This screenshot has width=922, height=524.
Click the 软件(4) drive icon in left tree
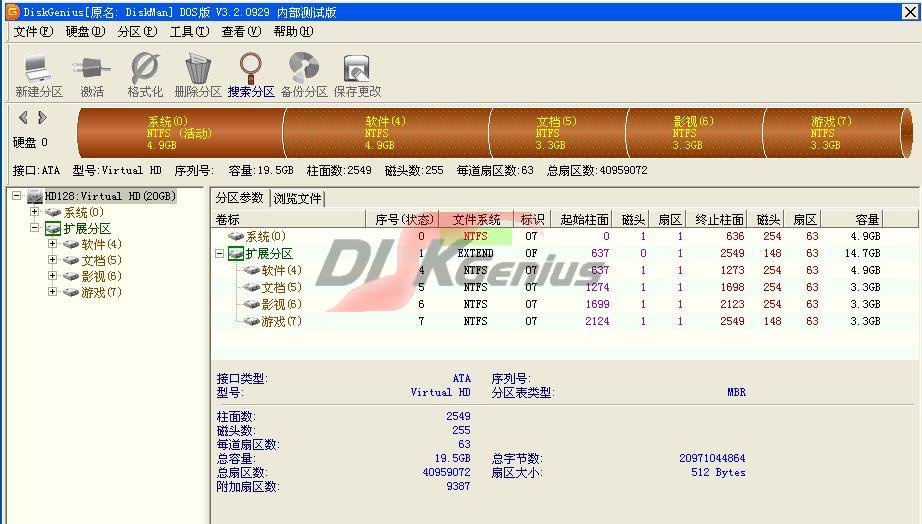pos(71,244)
